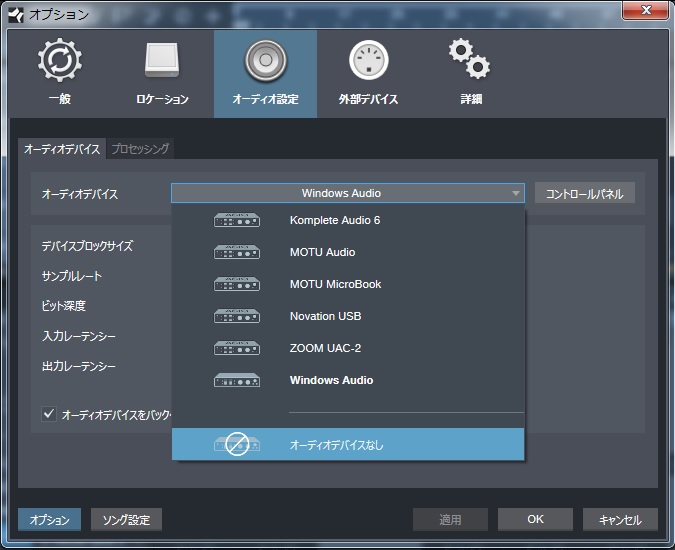Click the Komplete Audio 6 device icon
Screen dimensions: 675x550
pos(237,220)
